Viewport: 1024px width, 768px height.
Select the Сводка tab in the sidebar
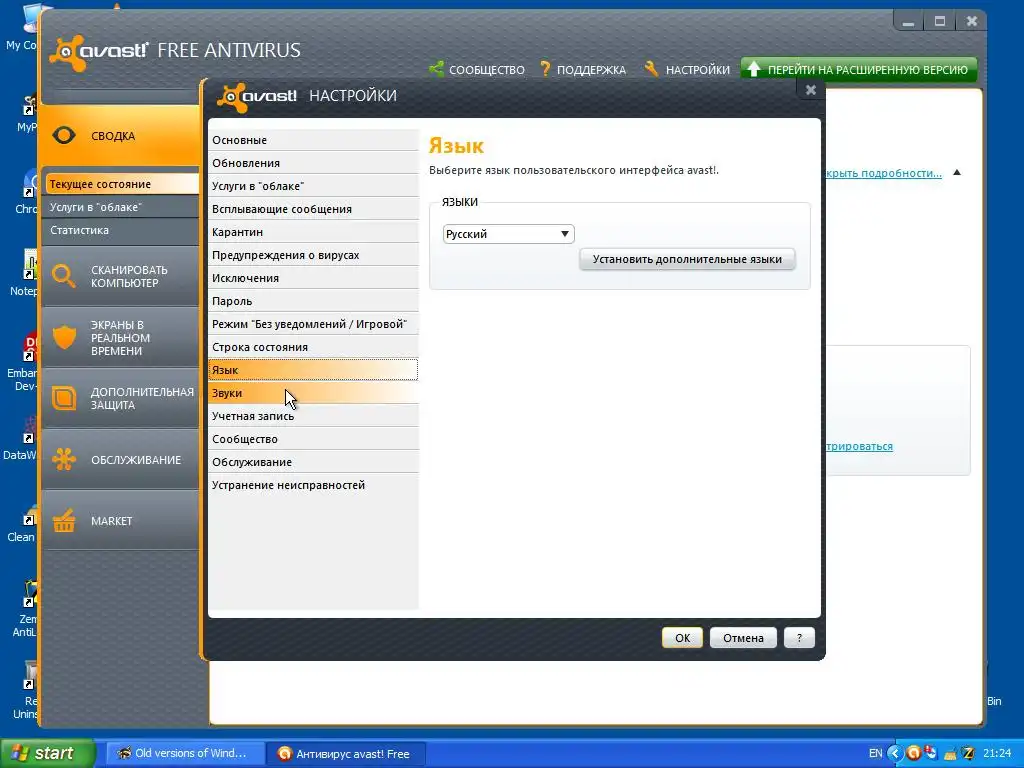pos(120,136)
